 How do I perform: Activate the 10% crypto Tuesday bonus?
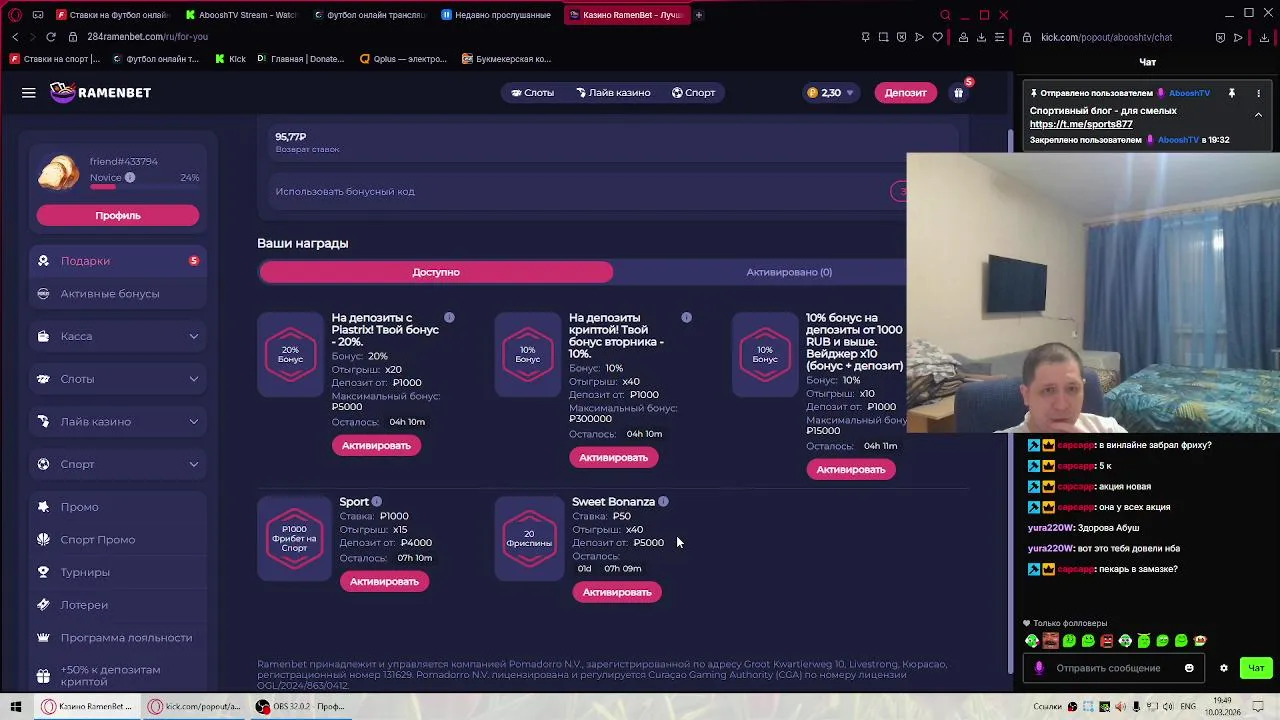tap(613, 458)
